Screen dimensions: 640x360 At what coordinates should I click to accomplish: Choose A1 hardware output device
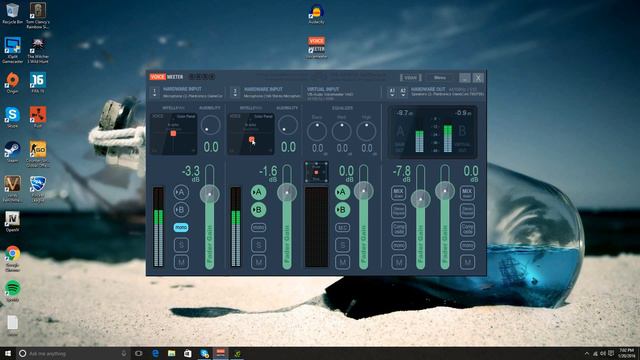pos(392,92)
